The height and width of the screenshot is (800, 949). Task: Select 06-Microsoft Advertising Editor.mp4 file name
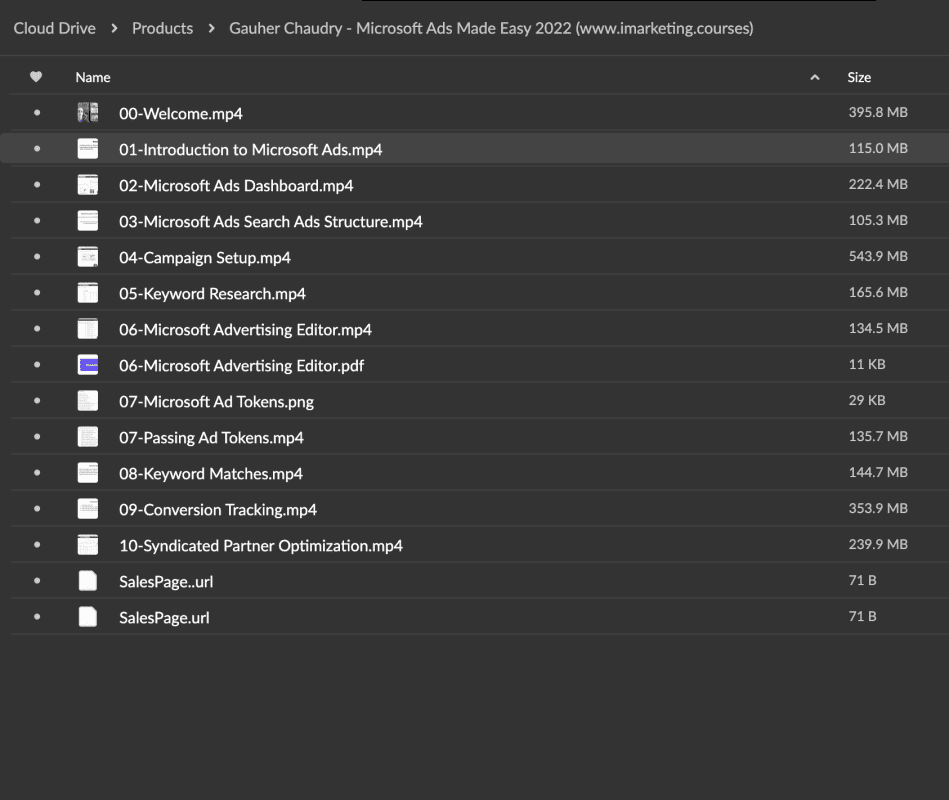click(x=245, y=330)
